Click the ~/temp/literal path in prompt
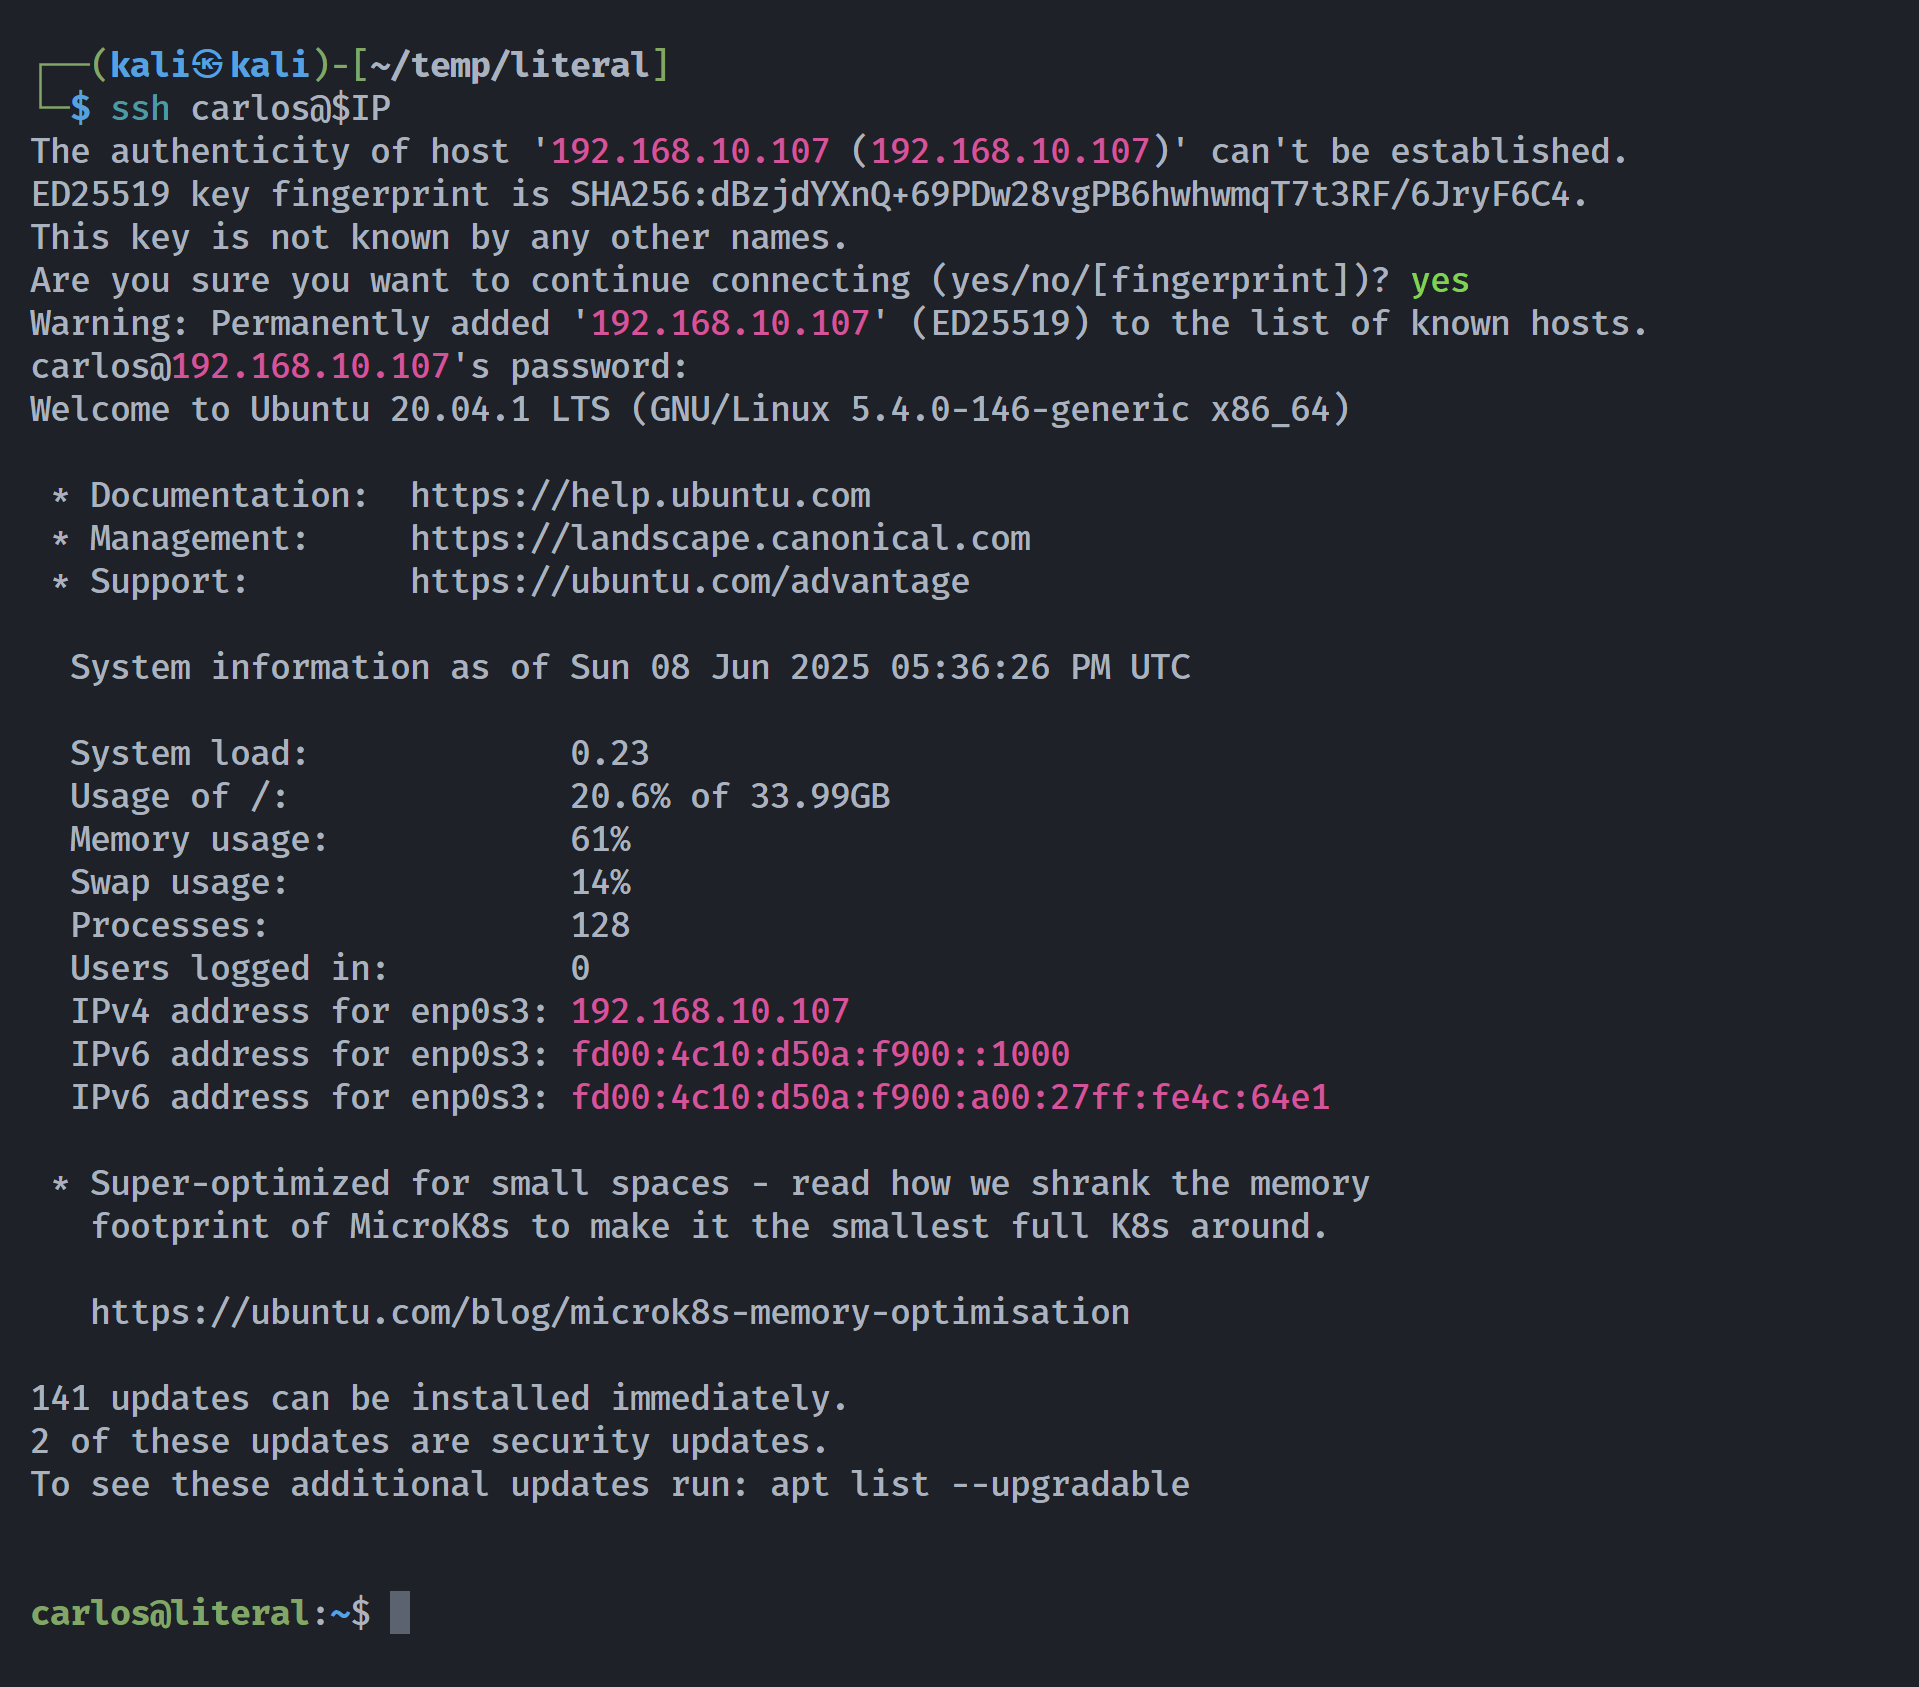 (x=510, y=65)
